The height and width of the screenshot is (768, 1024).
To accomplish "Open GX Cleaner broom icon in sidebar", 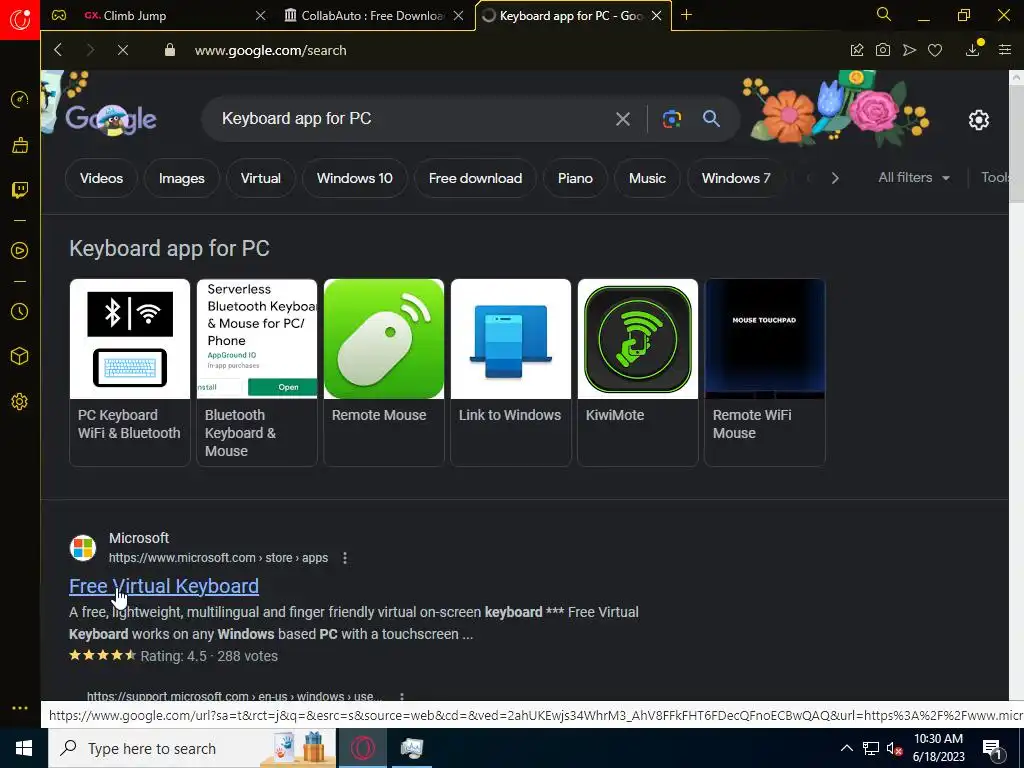I will tap(20, 144).
